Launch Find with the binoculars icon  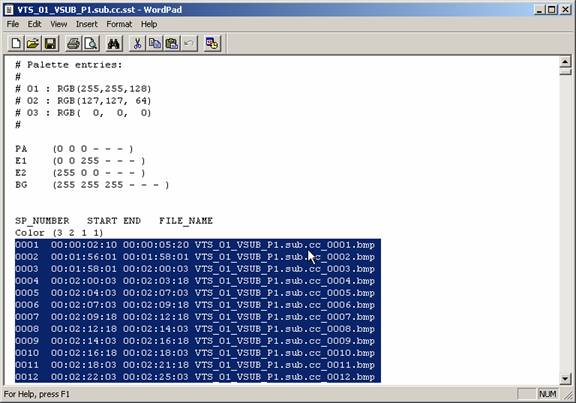pyautogui.click(x=114, y=44)
